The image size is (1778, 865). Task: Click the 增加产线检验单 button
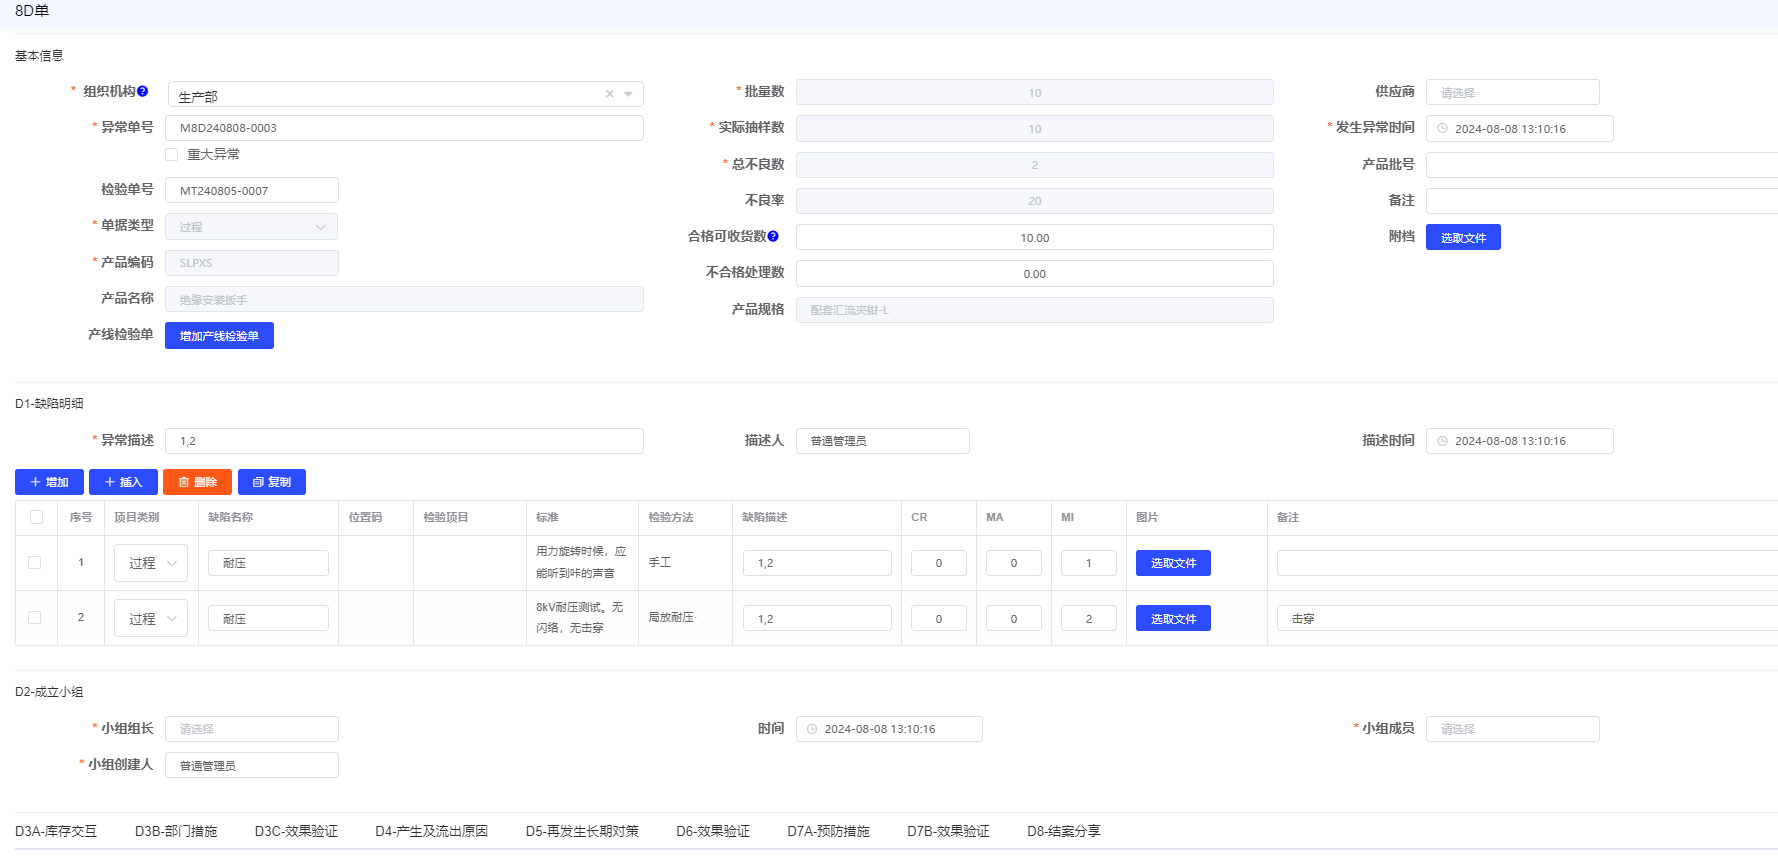click(x=219, y=336)
